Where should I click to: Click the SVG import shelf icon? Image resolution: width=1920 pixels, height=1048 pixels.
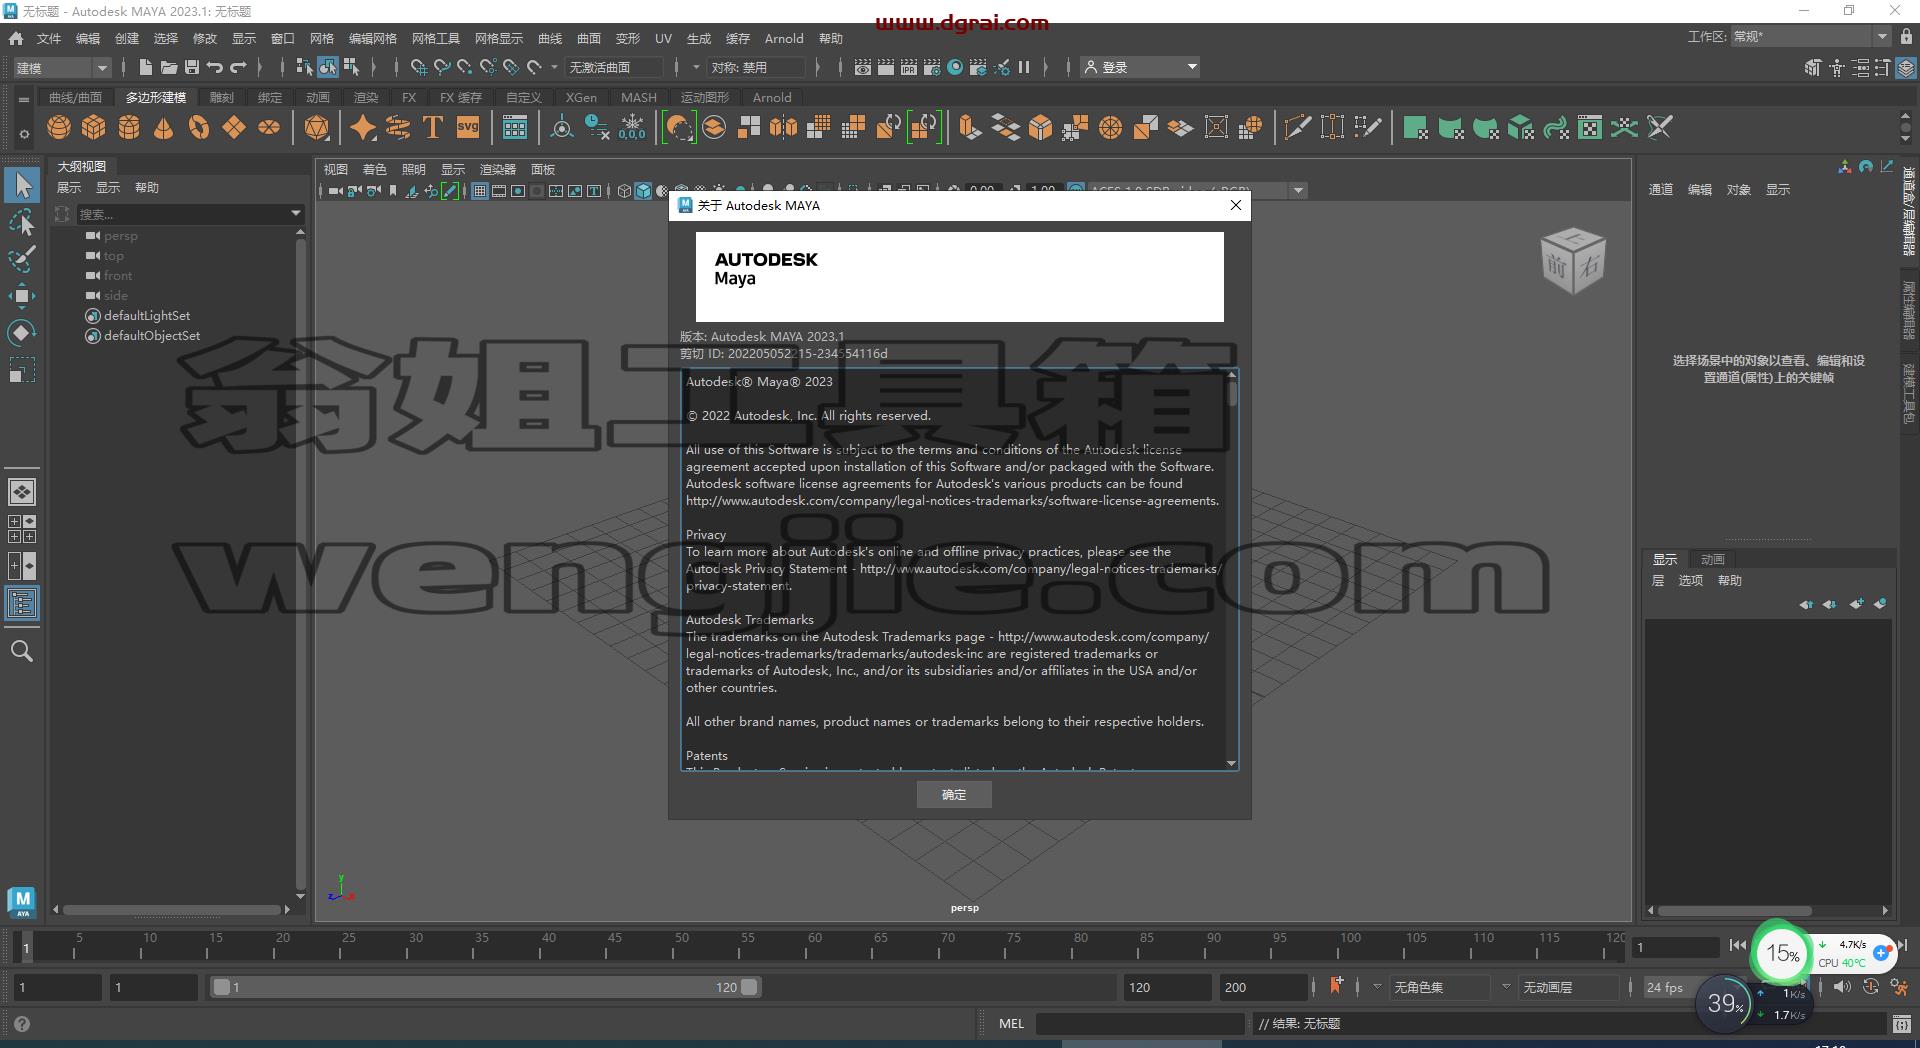468,127
